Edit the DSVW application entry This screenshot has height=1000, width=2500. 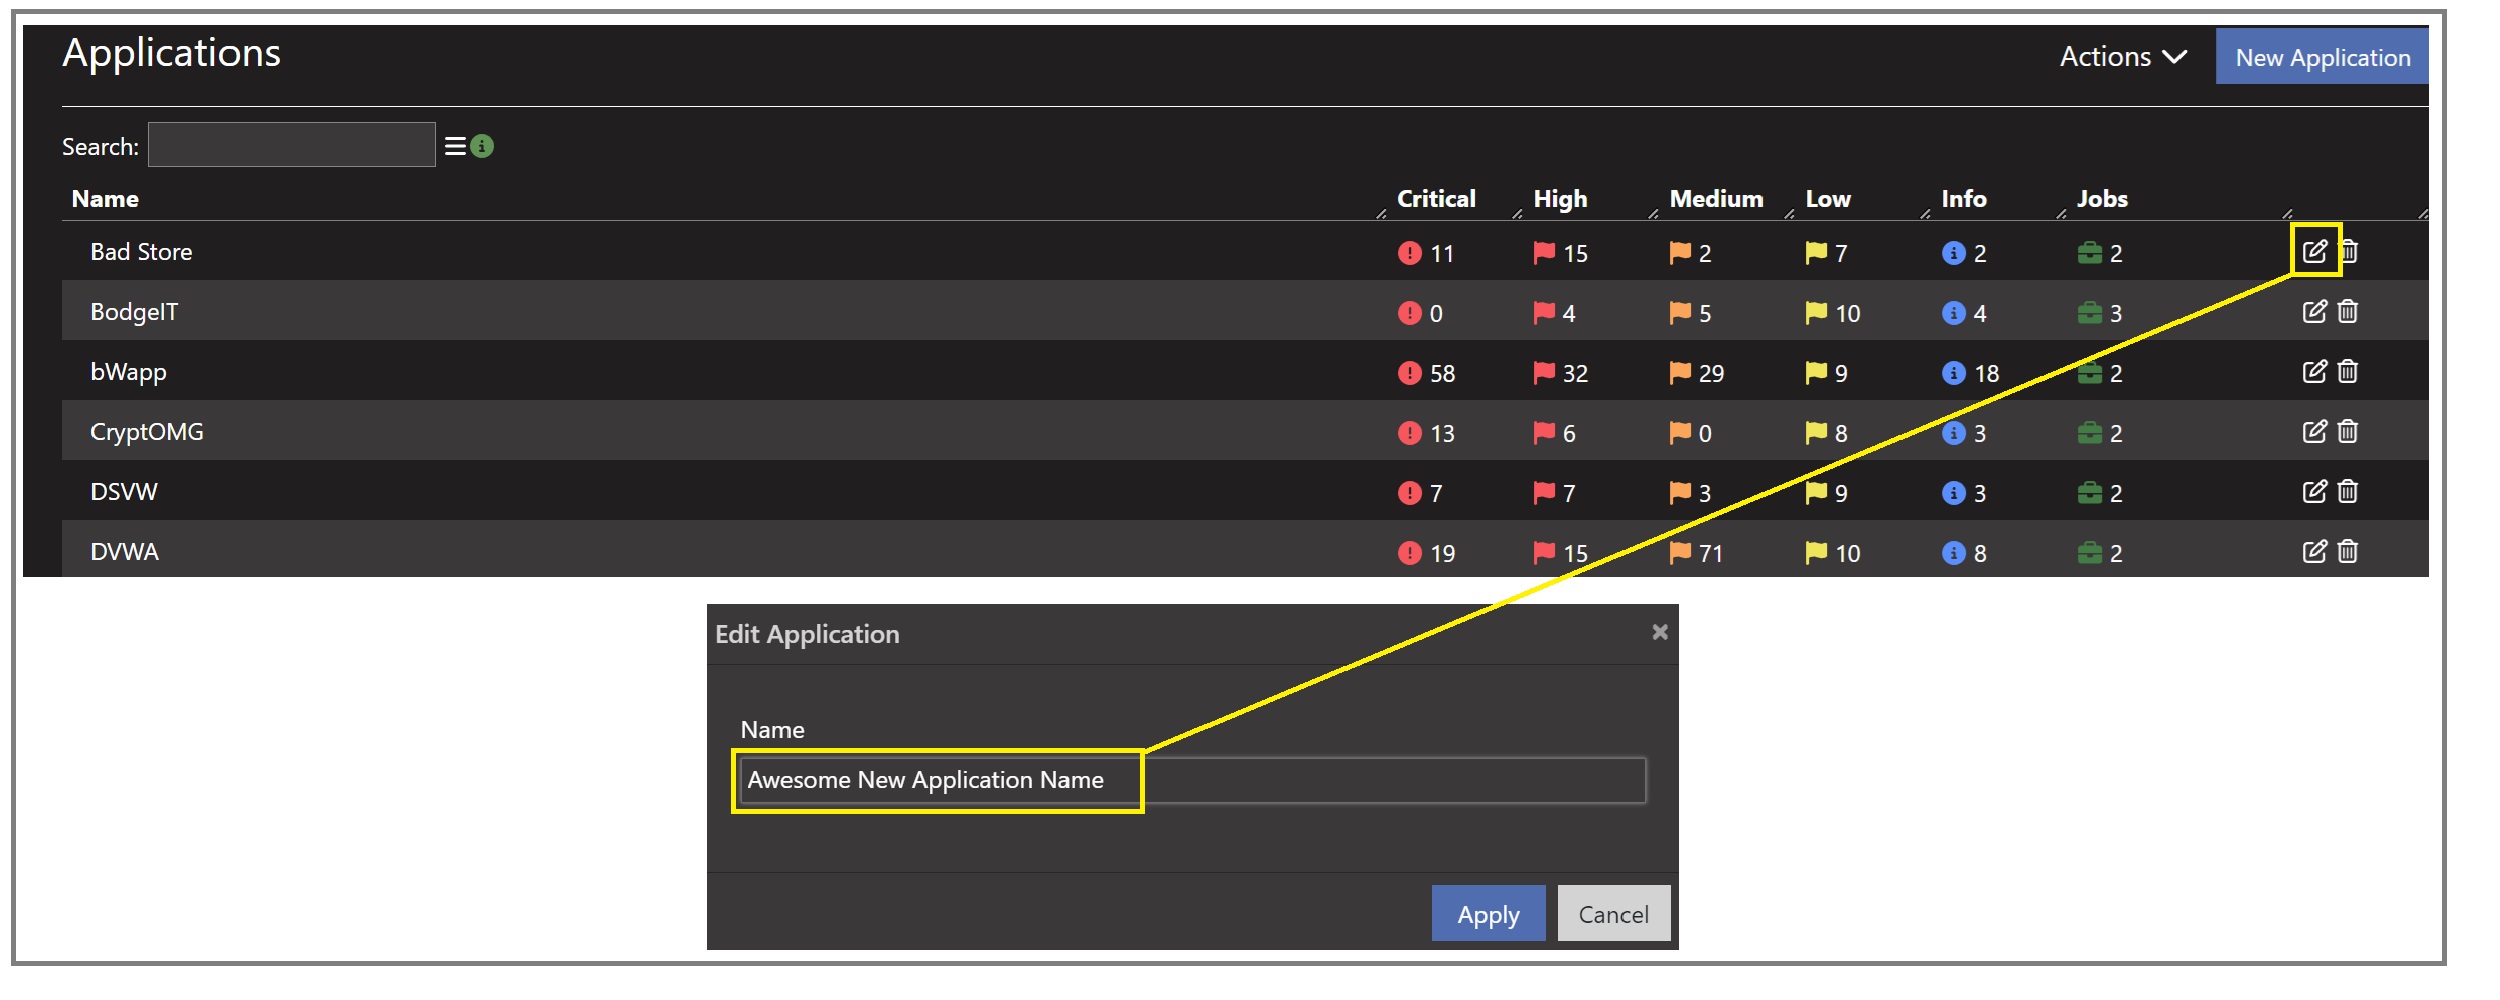coord(2314,492)
